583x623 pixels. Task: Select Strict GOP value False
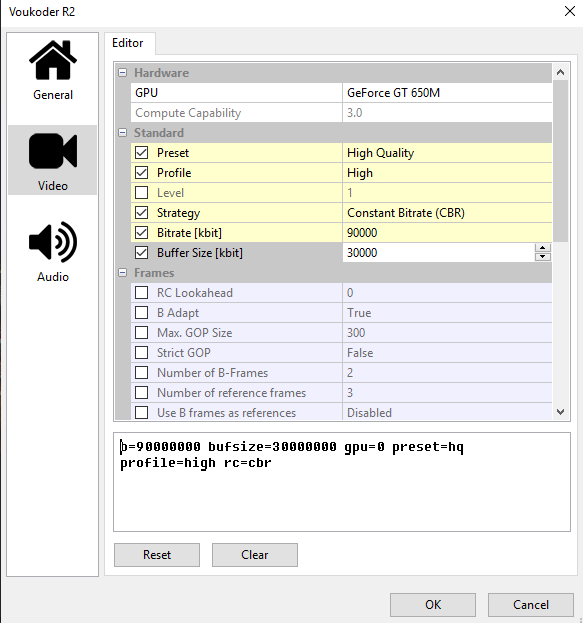tap(447, 352)
